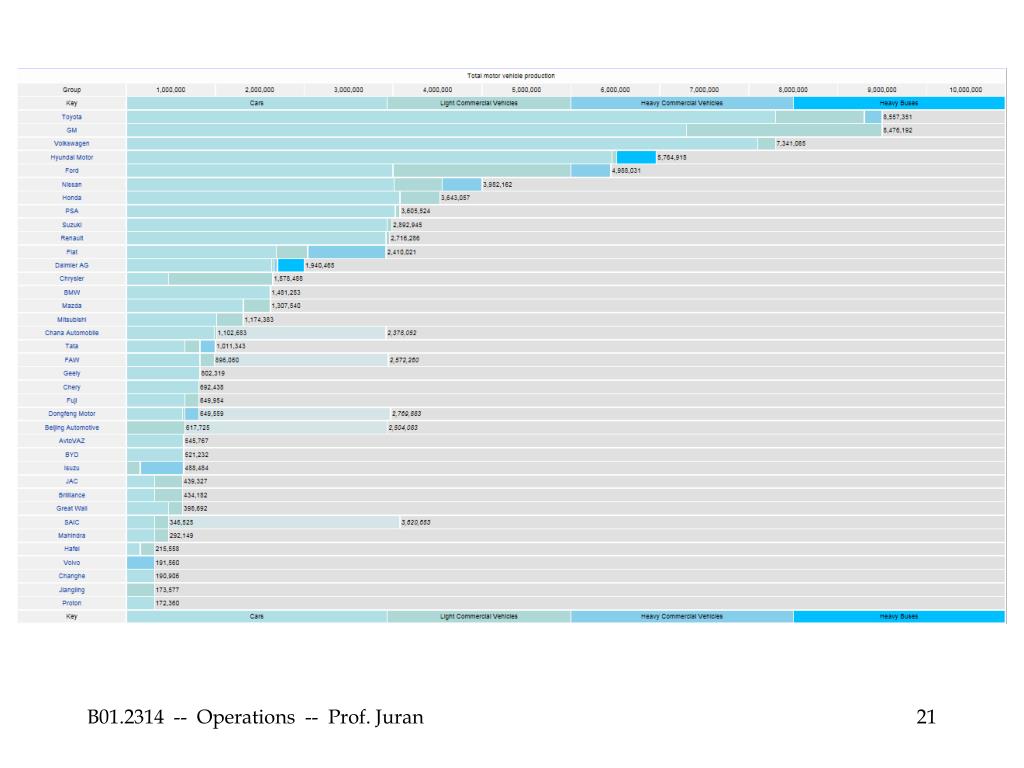Select the Geely row label
This screenshot has width=1024, height=768.
tap(72, 374)
